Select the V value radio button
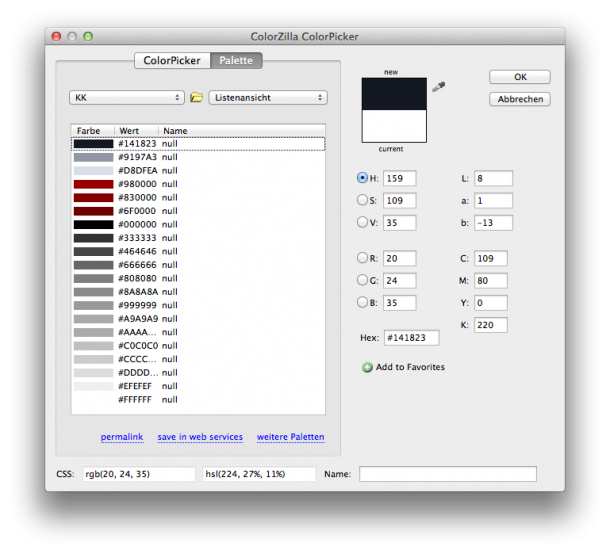The height and width of the screenshot is (554, 610). 362,222
